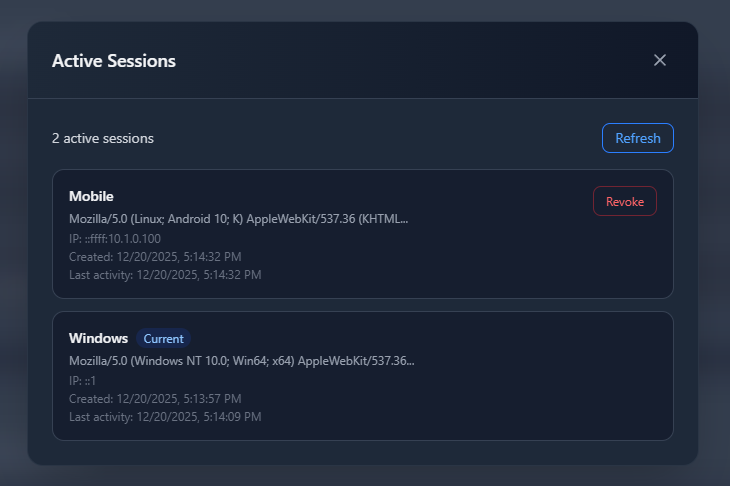The height and width of the screenshot is (486, 730).
Task: Click the Windows NT user agent string
Action: tap(241, 360)
